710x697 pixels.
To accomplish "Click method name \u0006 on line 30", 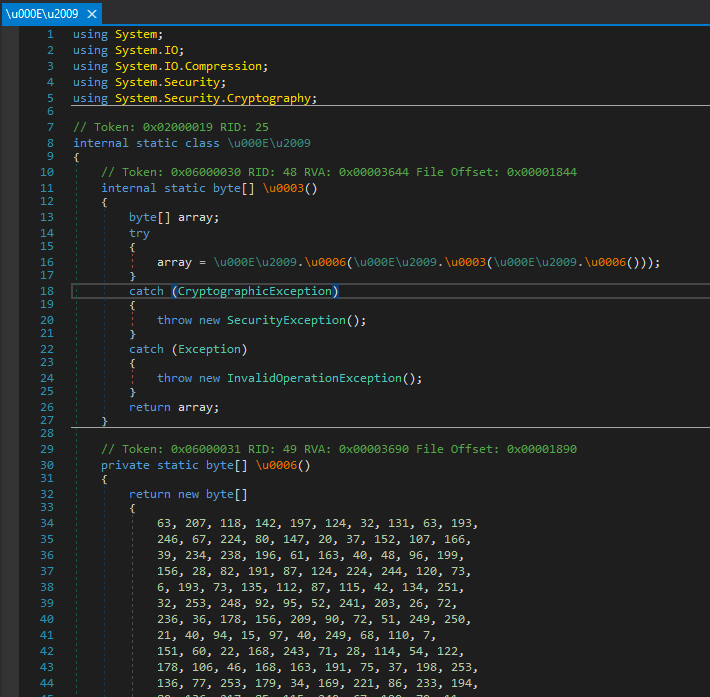I will [x=276, y=465].
